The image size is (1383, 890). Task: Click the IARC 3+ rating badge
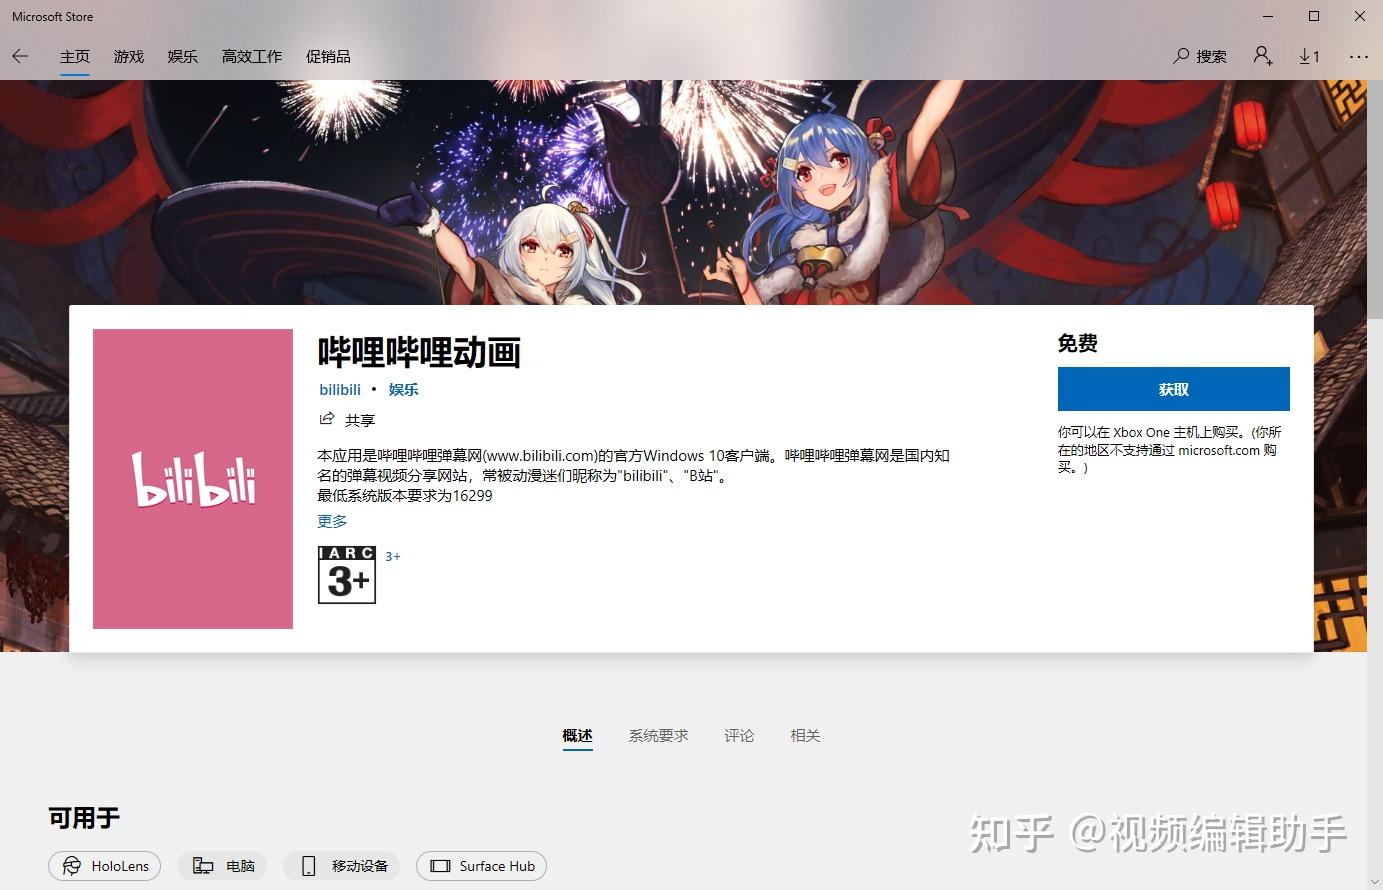pyautogui.click(x=346, y=575)
